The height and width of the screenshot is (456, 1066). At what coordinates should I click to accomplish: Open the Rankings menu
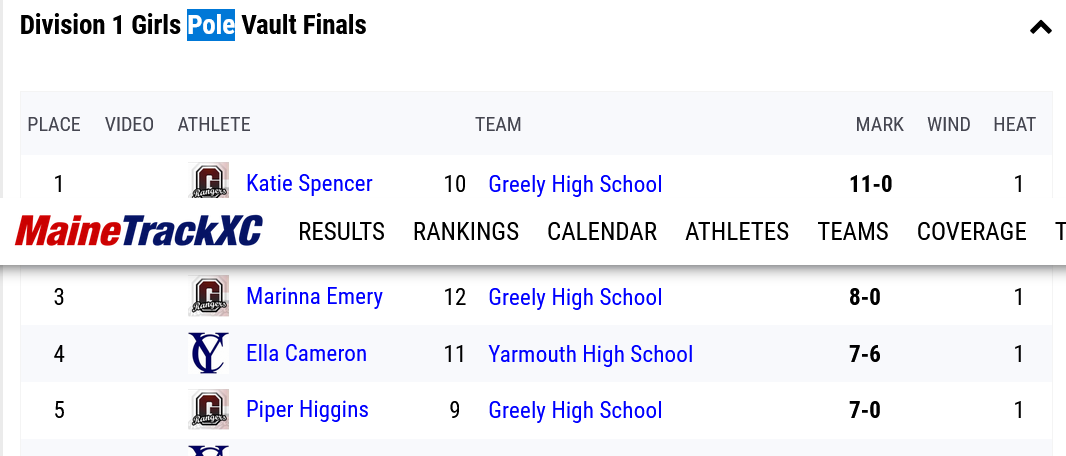466,232
